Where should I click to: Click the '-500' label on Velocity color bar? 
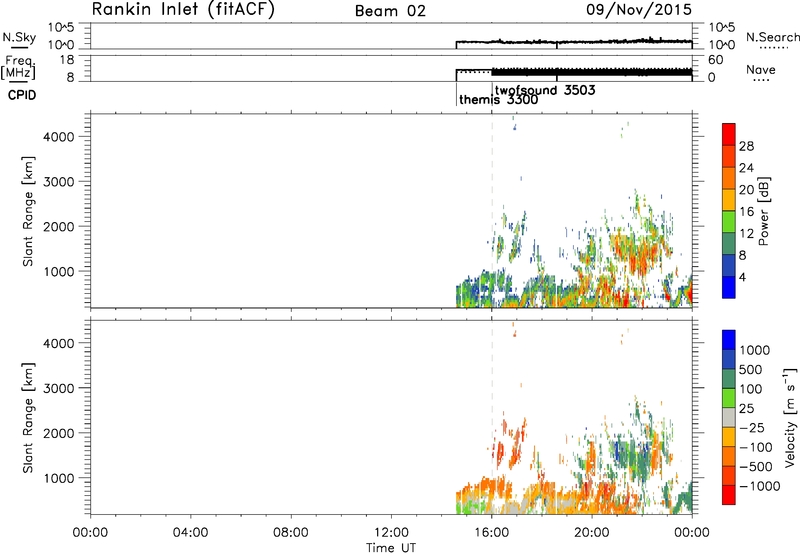[x=756, y=466]
